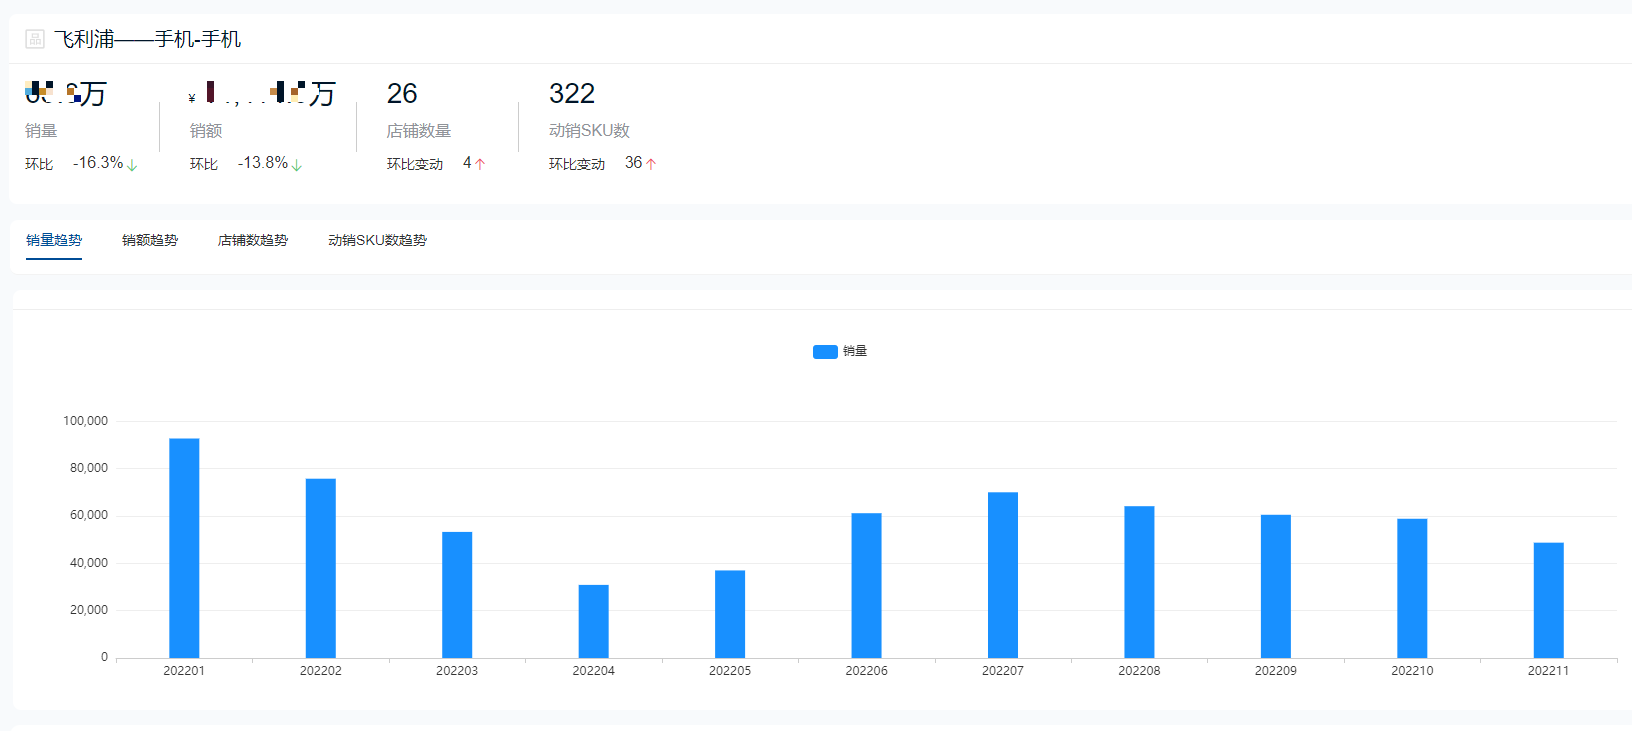
Task: Switch to the 销额趋势 tab
Action: (x=150, y=240)
